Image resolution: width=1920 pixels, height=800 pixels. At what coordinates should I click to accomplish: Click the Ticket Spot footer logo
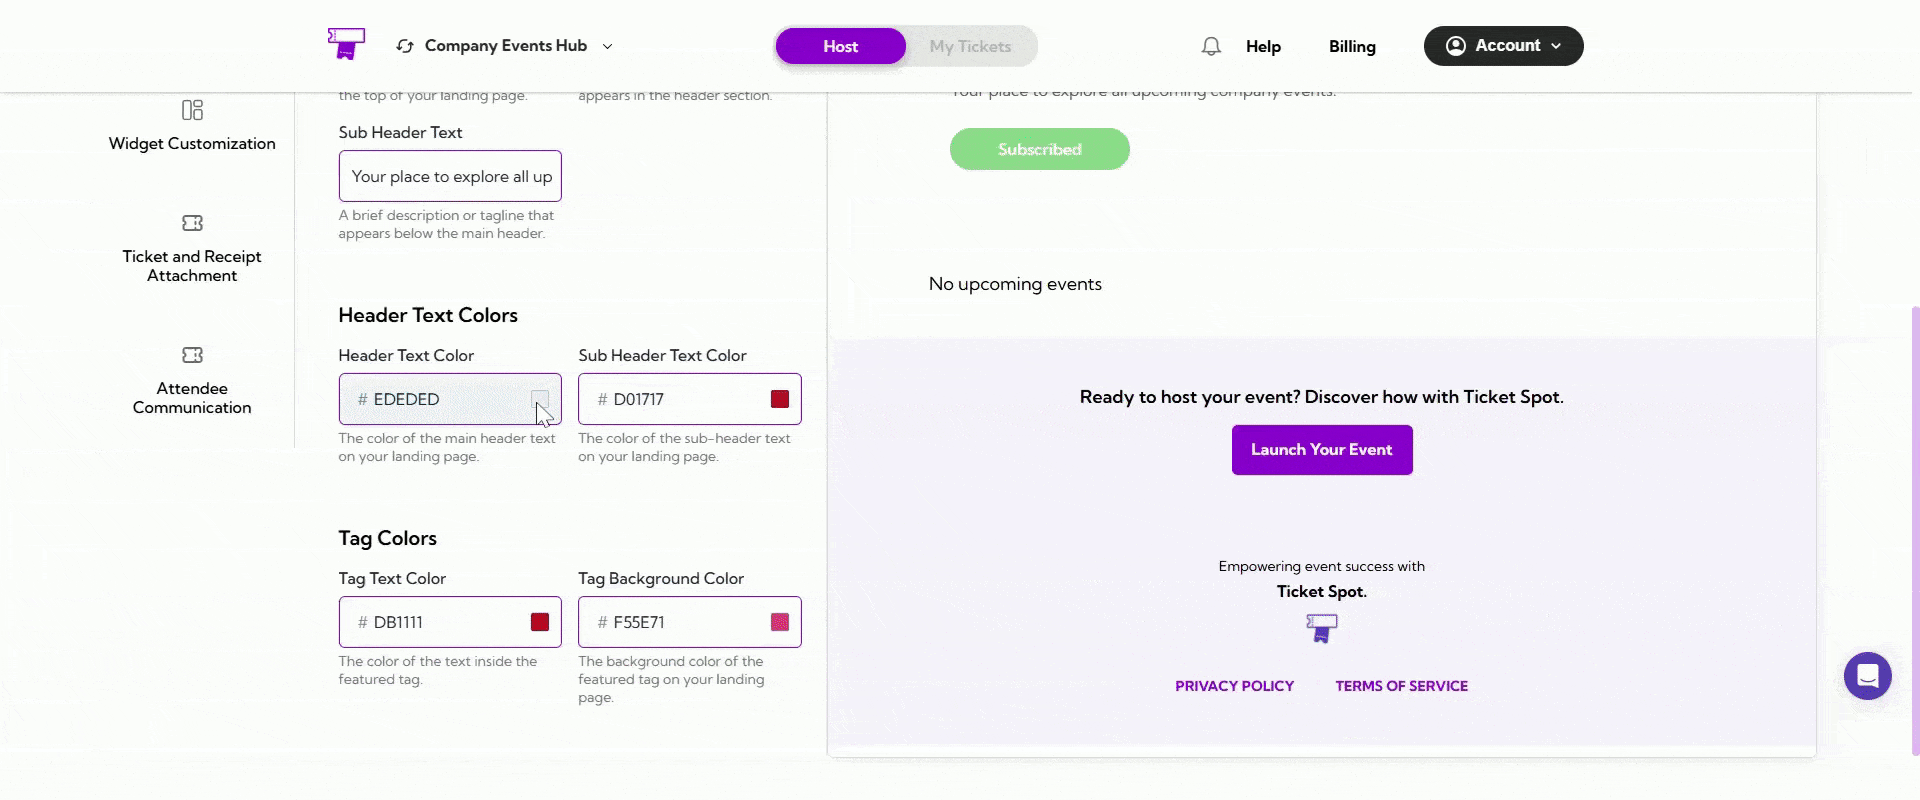[x=1321, y=628]
